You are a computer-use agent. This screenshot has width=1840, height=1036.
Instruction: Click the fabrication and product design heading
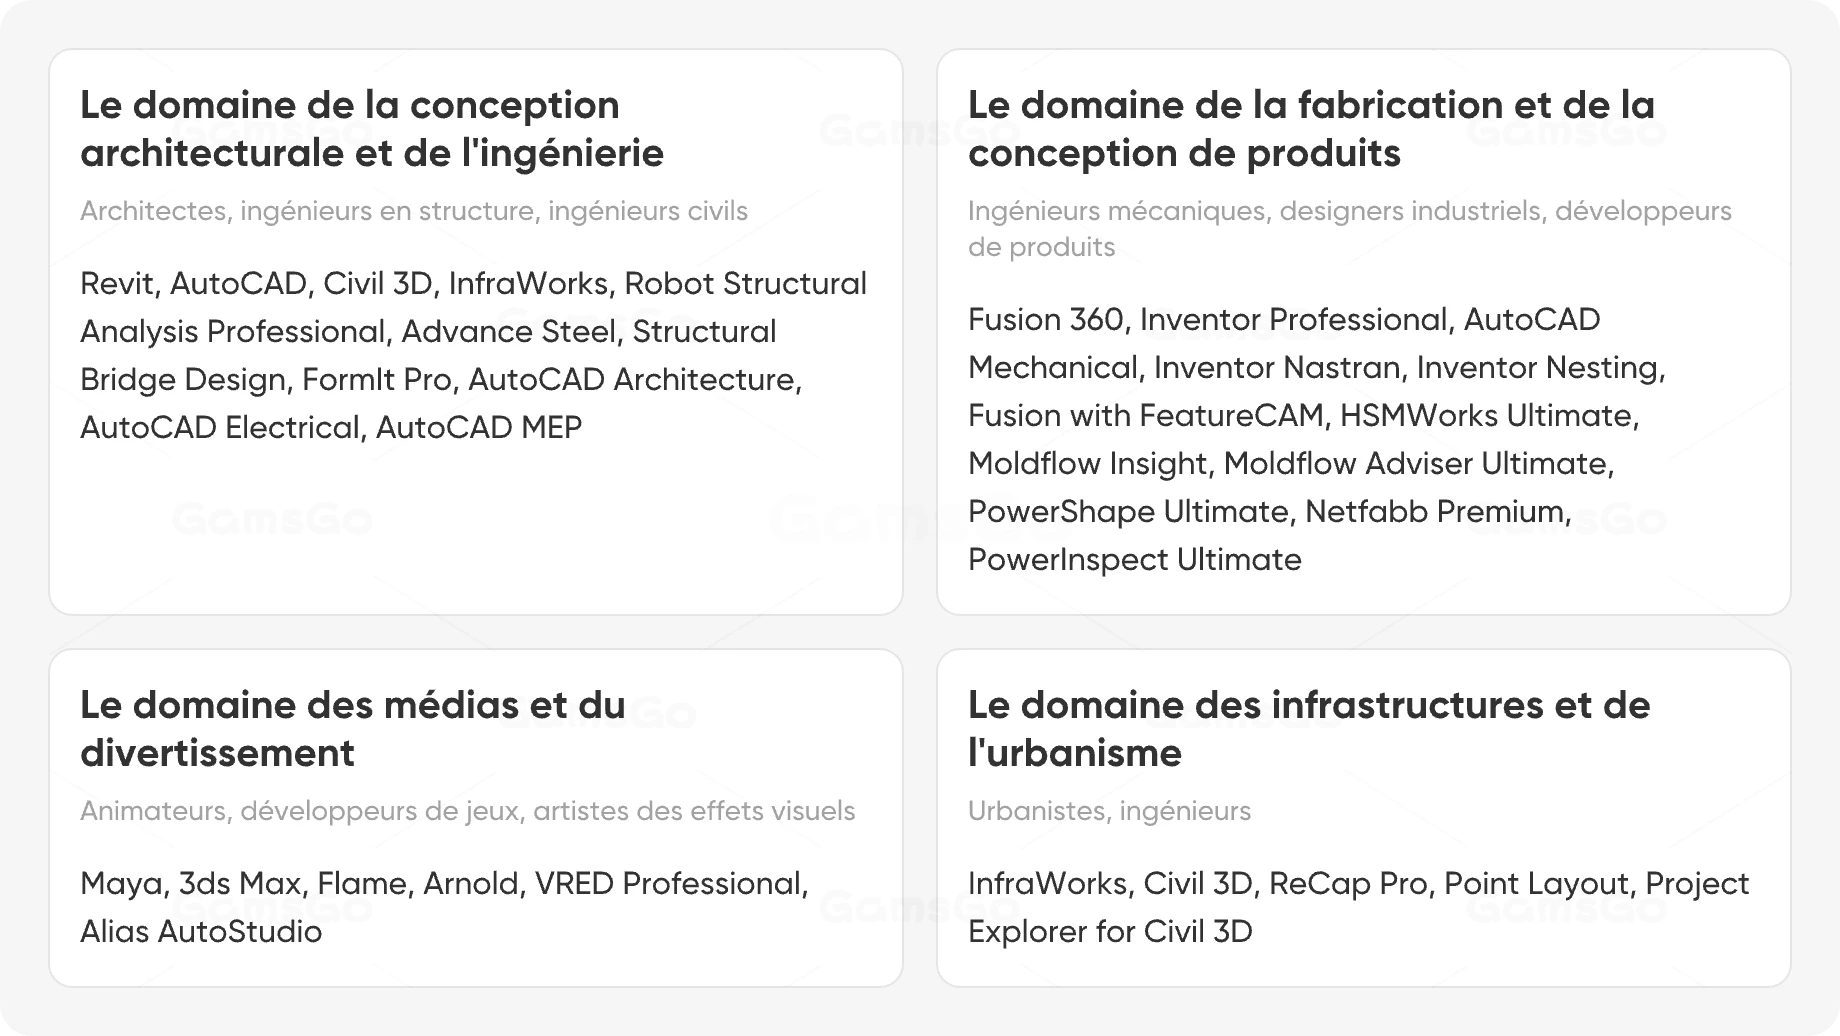pos(1311,129)
